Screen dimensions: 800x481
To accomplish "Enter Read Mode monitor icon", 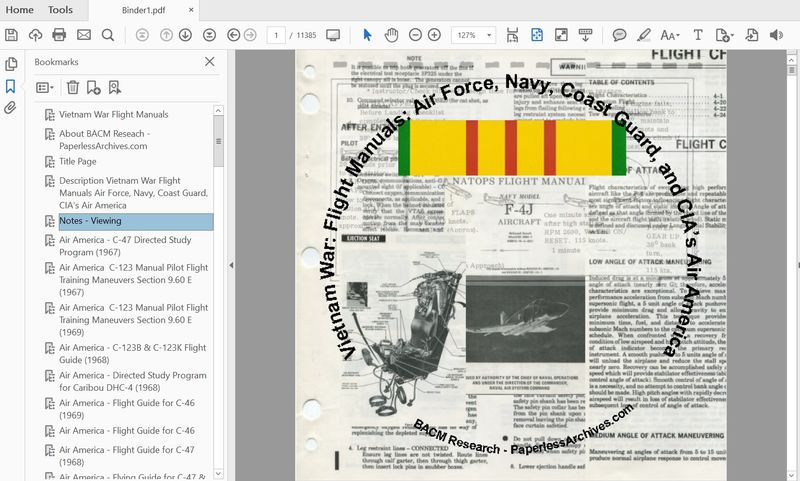I will (333, 35).
